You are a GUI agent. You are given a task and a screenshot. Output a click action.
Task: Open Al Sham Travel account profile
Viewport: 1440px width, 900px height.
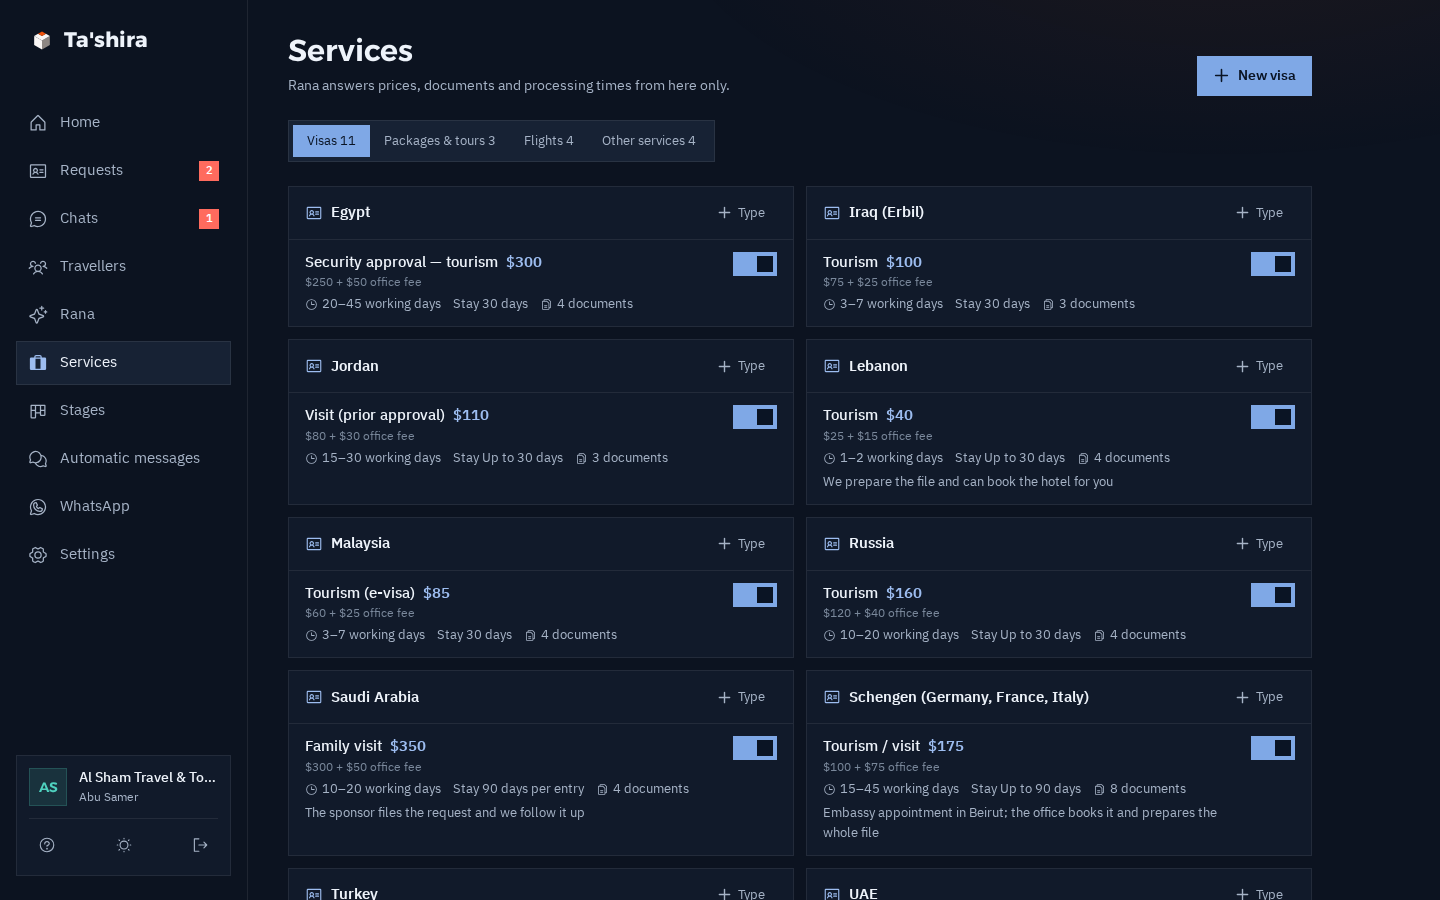pyautogui.click(x=123, y=787)
